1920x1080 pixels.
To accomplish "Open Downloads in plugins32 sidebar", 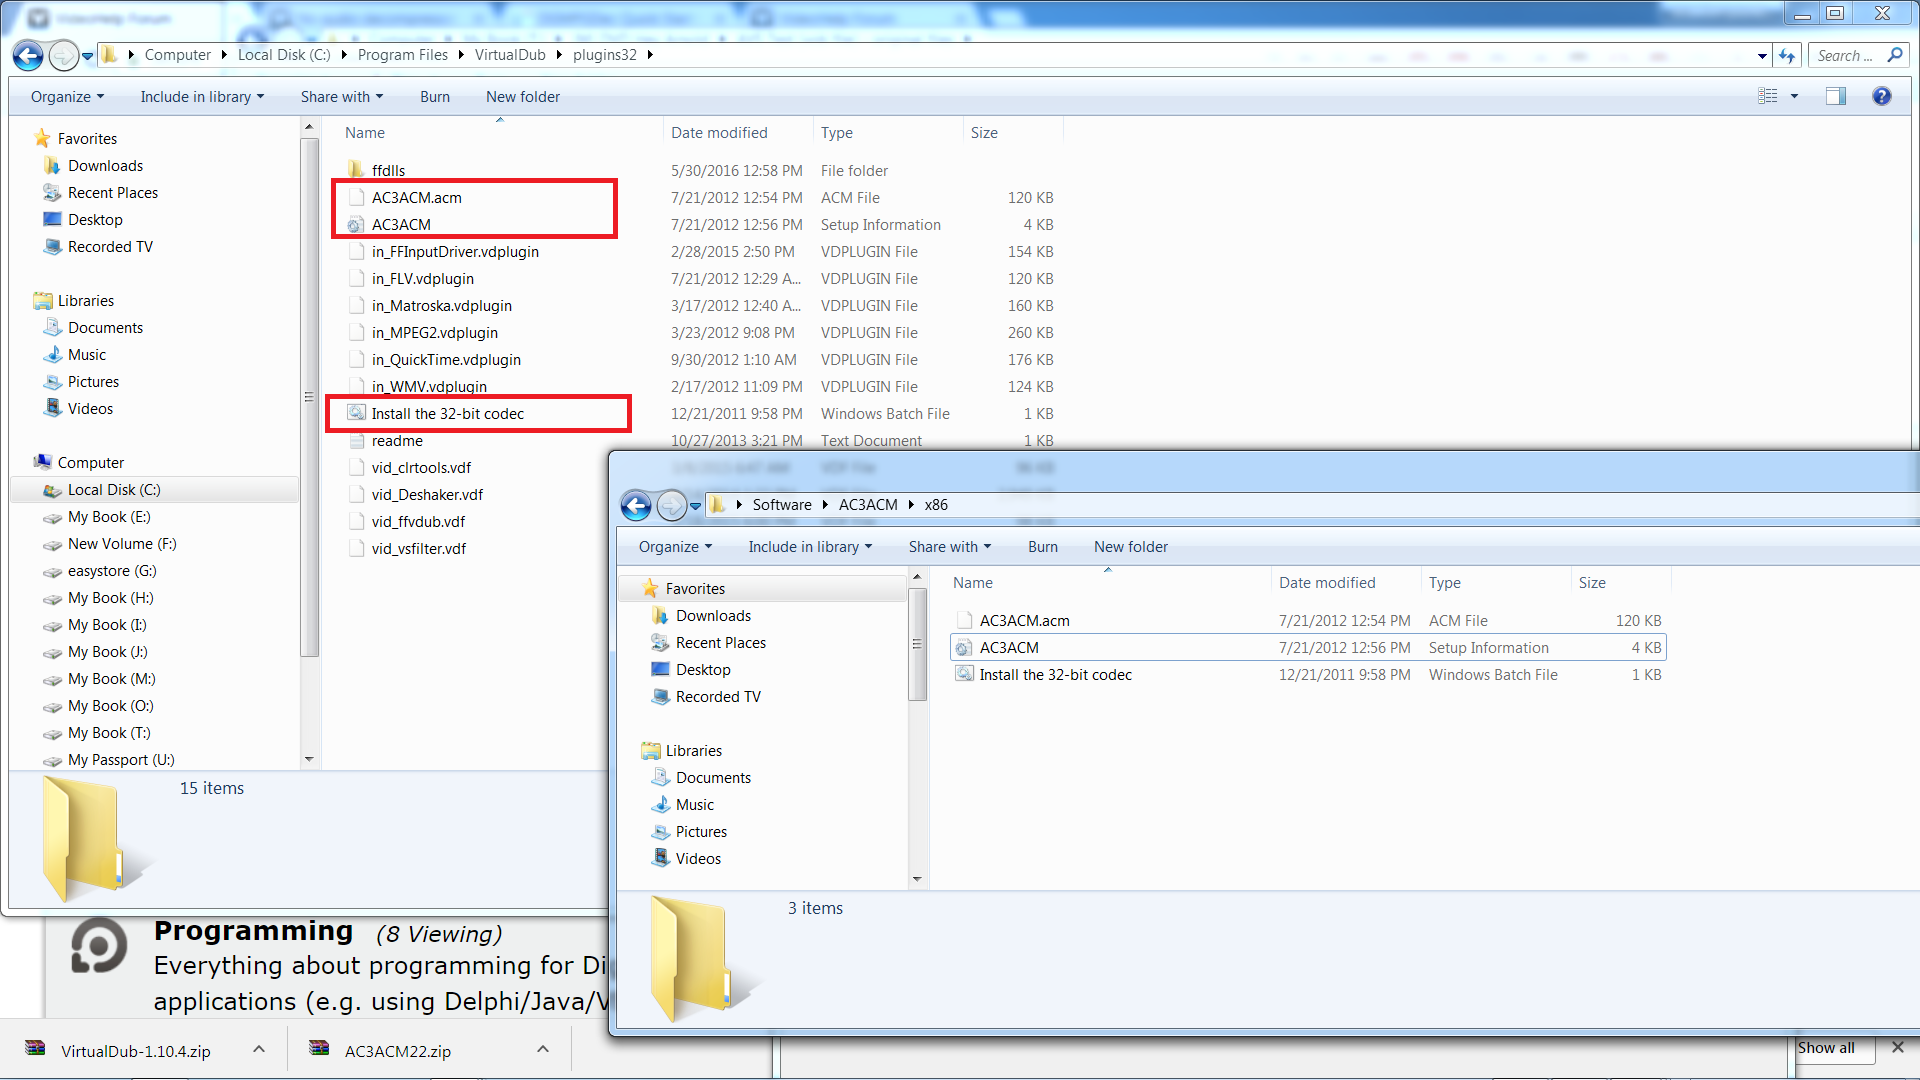I will [105, 166].
